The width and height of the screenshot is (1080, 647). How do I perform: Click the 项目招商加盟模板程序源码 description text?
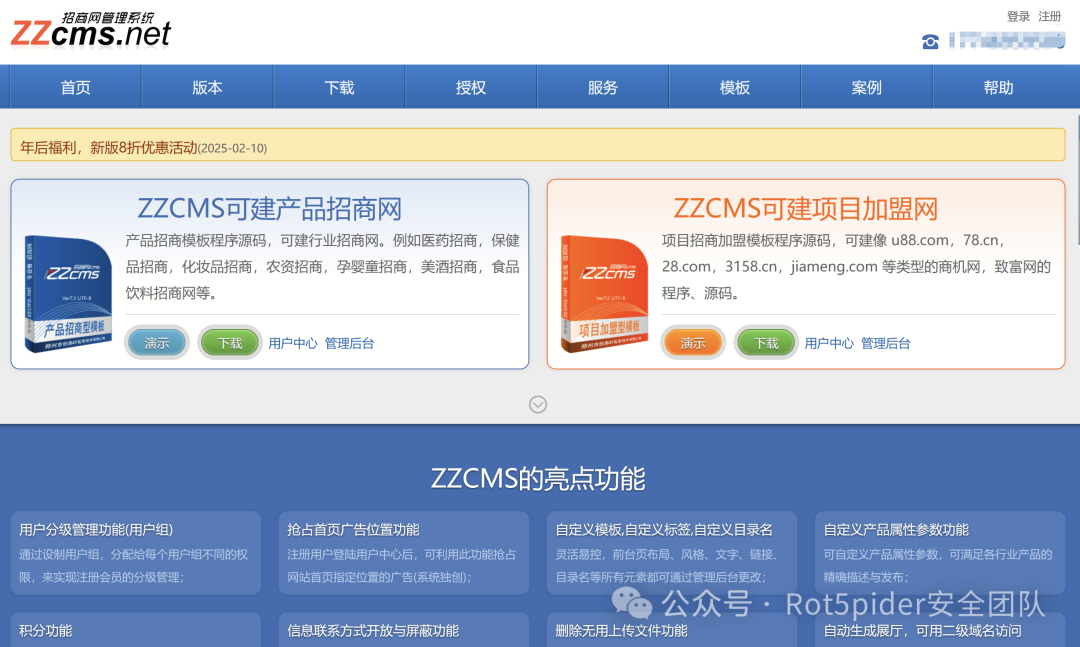click(856, 267)
